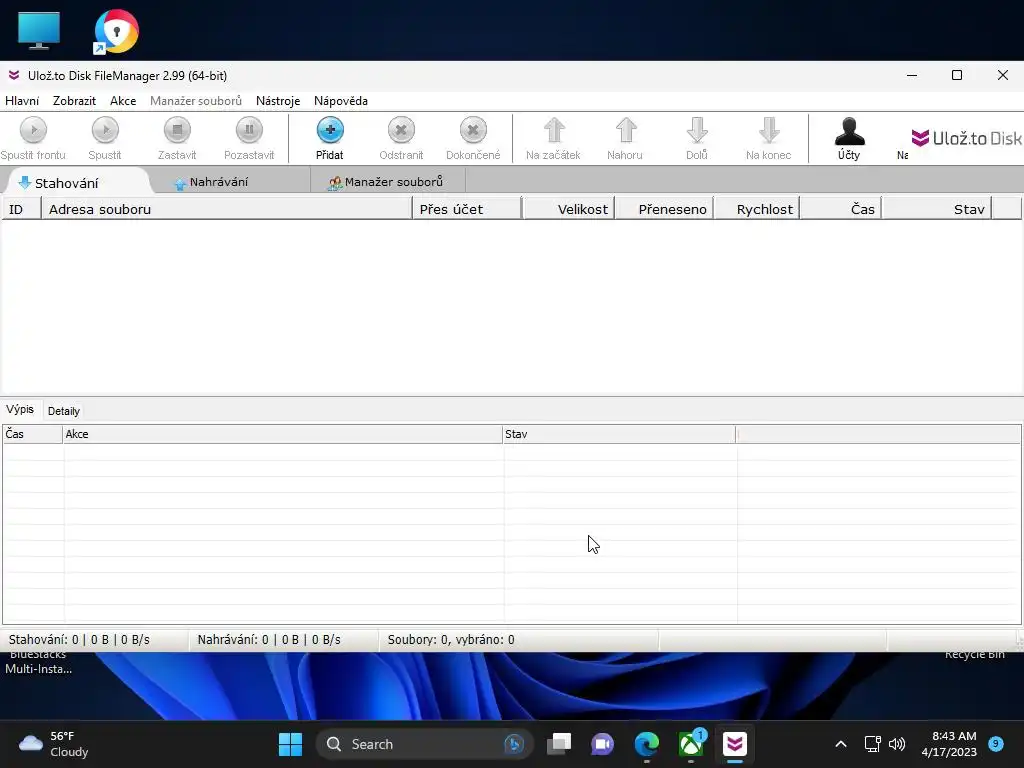
Task: Click the Nahrávání status bar entry
Action: click(269, 640)
